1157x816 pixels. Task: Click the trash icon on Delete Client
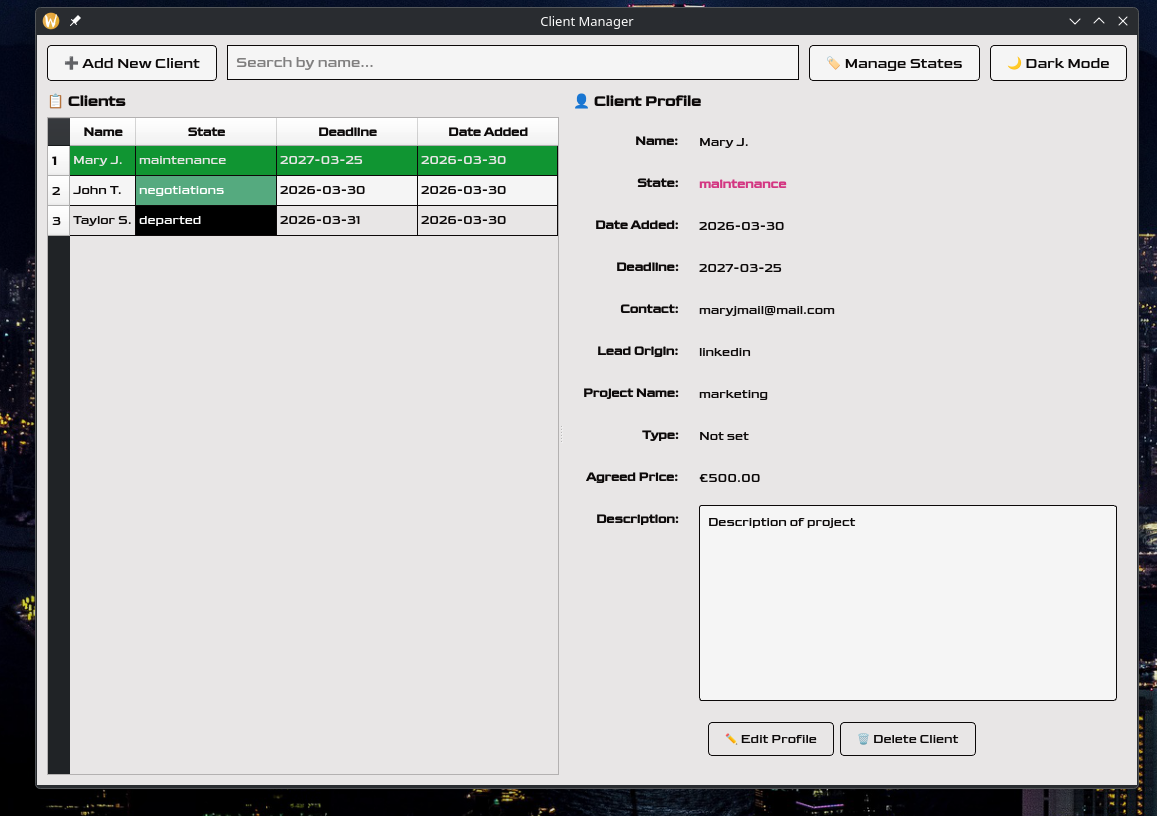coord(863,739)
